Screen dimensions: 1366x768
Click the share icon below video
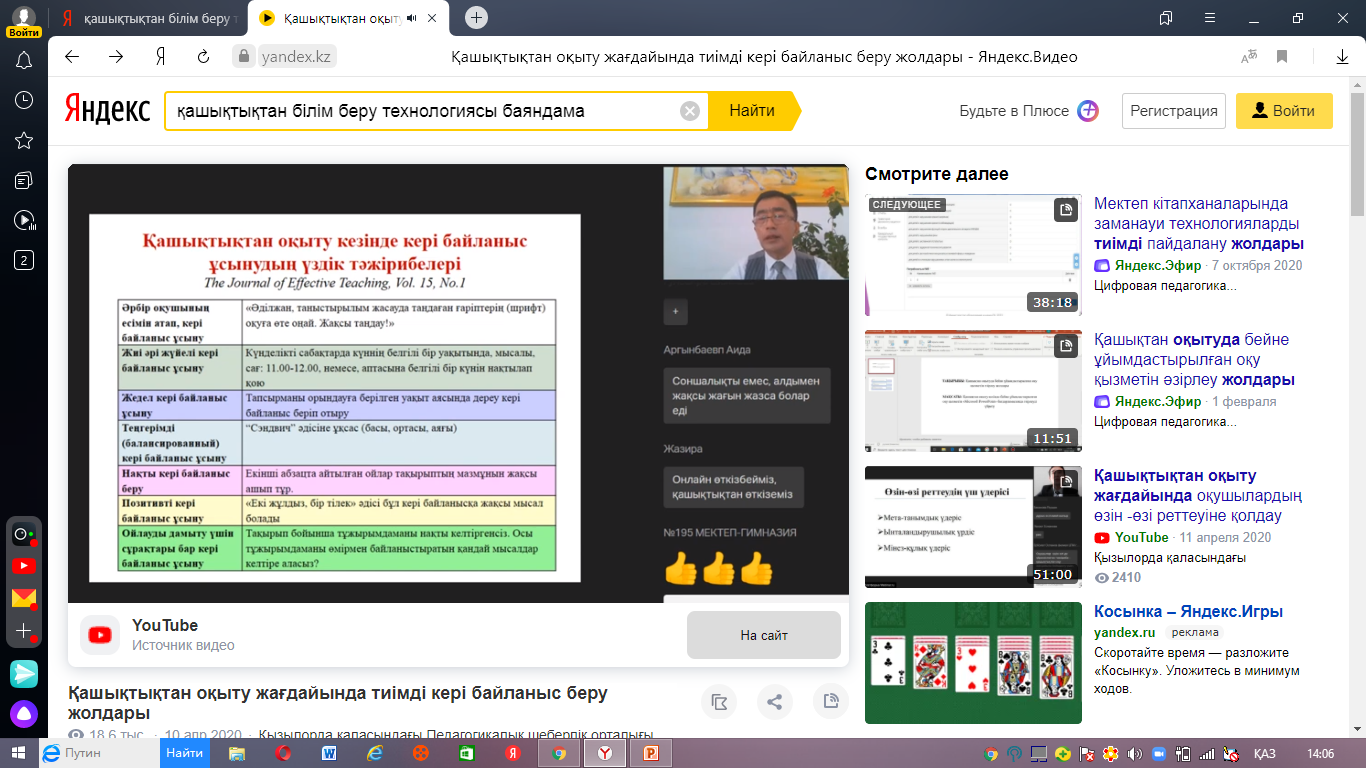click(x=774, y=702)
